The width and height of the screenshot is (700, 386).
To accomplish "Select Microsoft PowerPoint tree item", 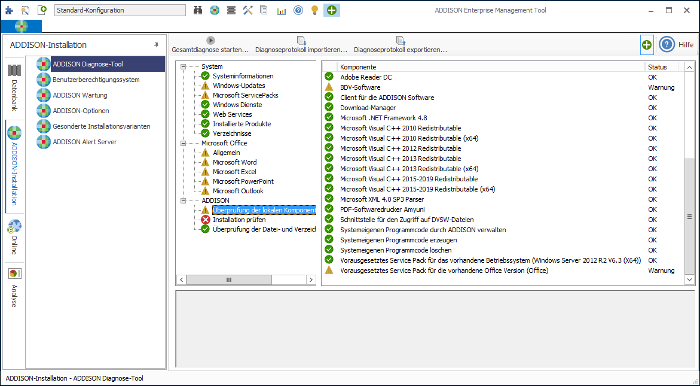I will (243, 182).
